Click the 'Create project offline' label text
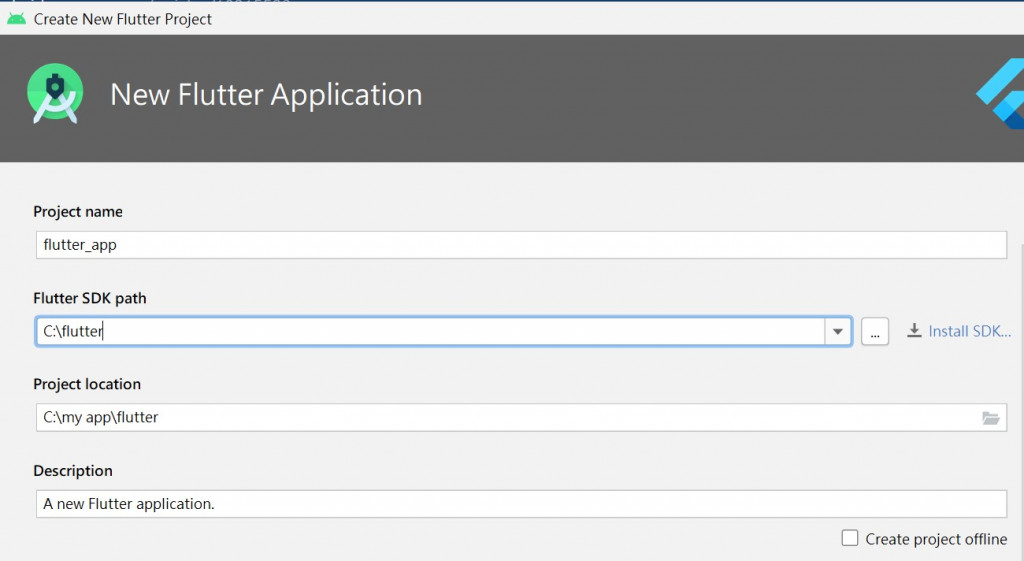Image resolution: width=1024 pixels, height=561 pixels. click(936, 539)
